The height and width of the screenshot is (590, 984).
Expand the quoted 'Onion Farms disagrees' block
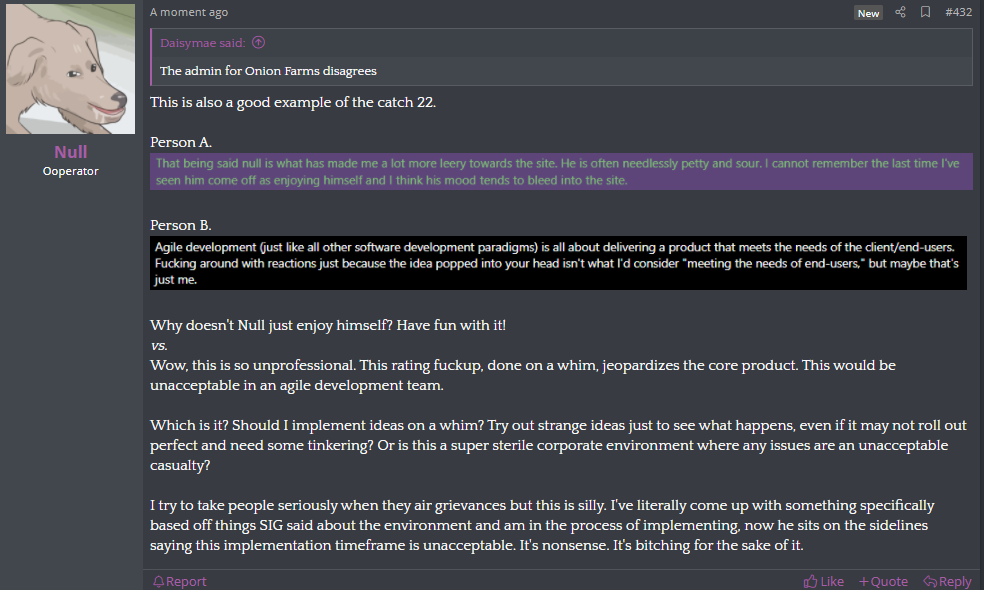point(562,71)
